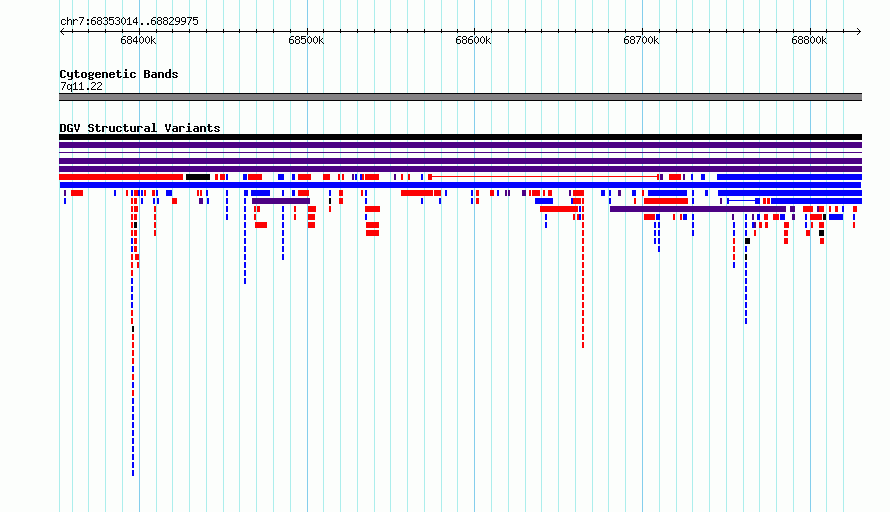Screen dimensions: 890x512
Task: Click the 68400k ruler label
Action: [x=138, y=40]
